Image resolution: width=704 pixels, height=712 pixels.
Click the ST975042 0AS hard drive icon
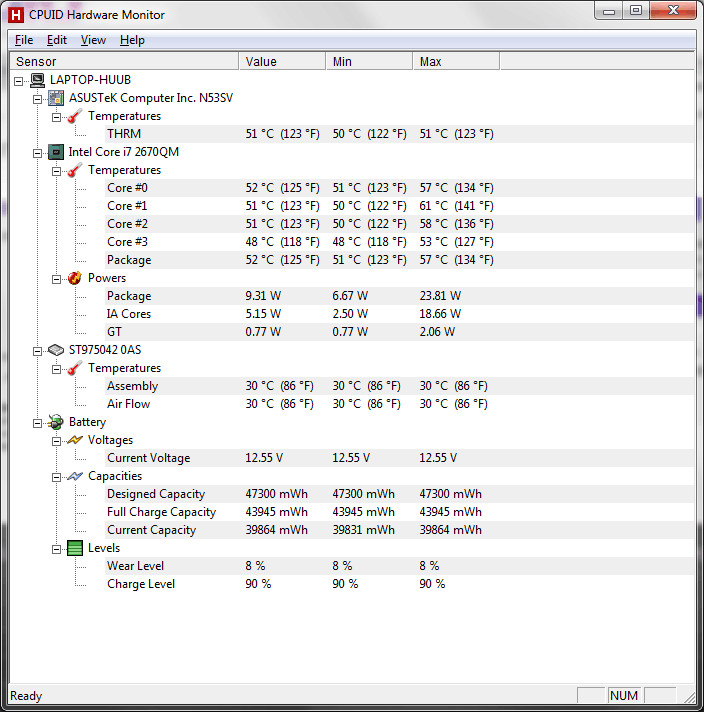[56, 350]
